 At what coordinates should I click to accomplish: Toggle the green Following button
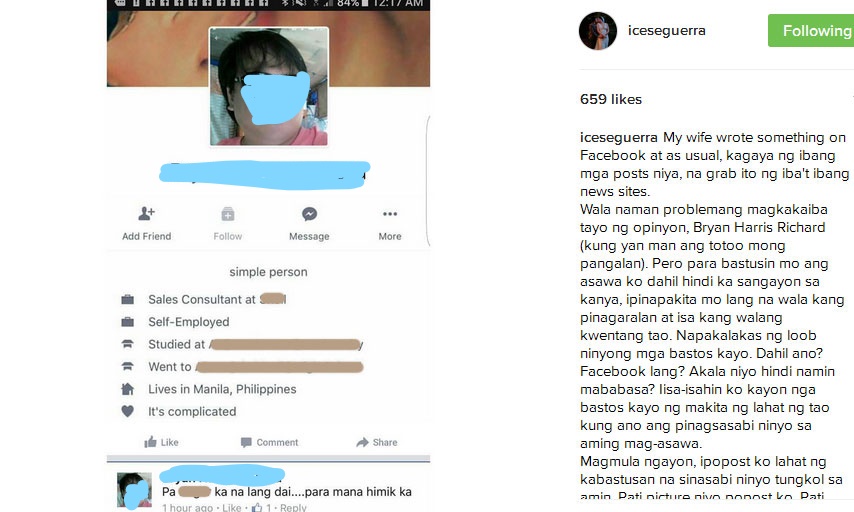pyautogui.click(x=811, y=31)
